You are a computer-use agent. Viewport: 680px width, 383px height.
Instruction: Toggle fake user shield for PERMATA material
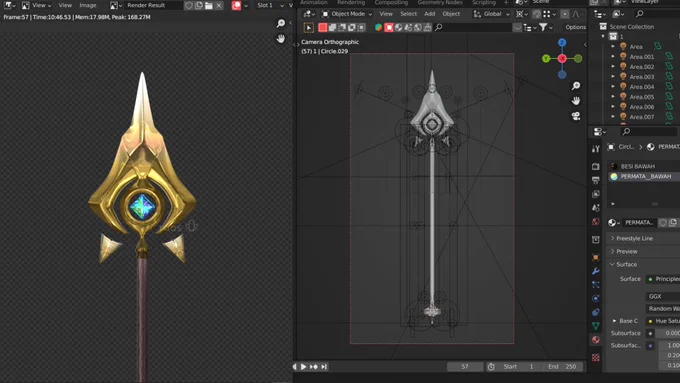[663, 223]
